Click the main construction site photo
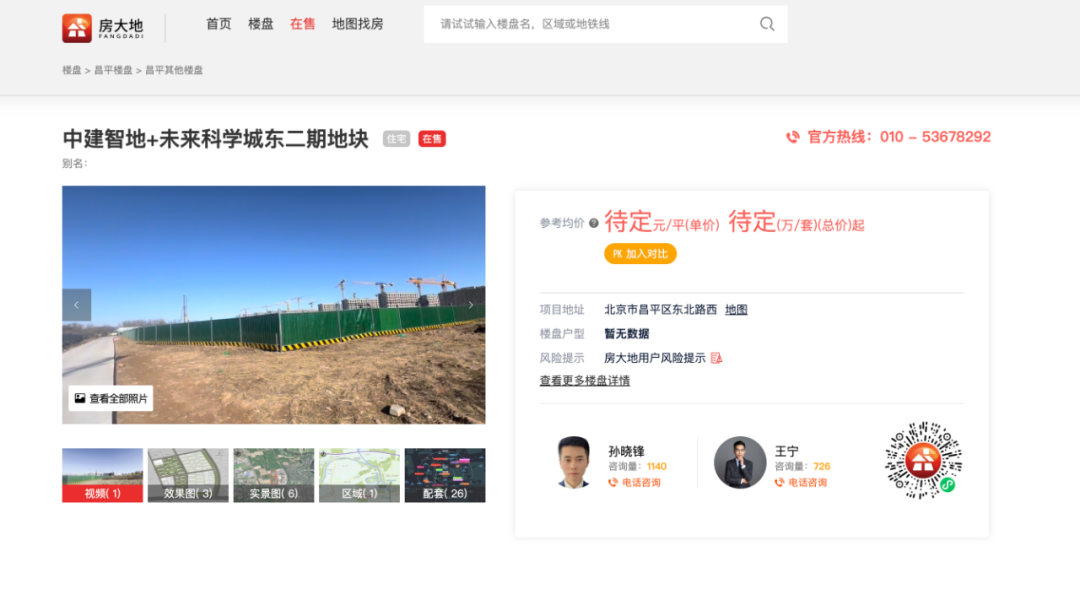This screenshot has height=589, width=1080. [x=273, y=305]
